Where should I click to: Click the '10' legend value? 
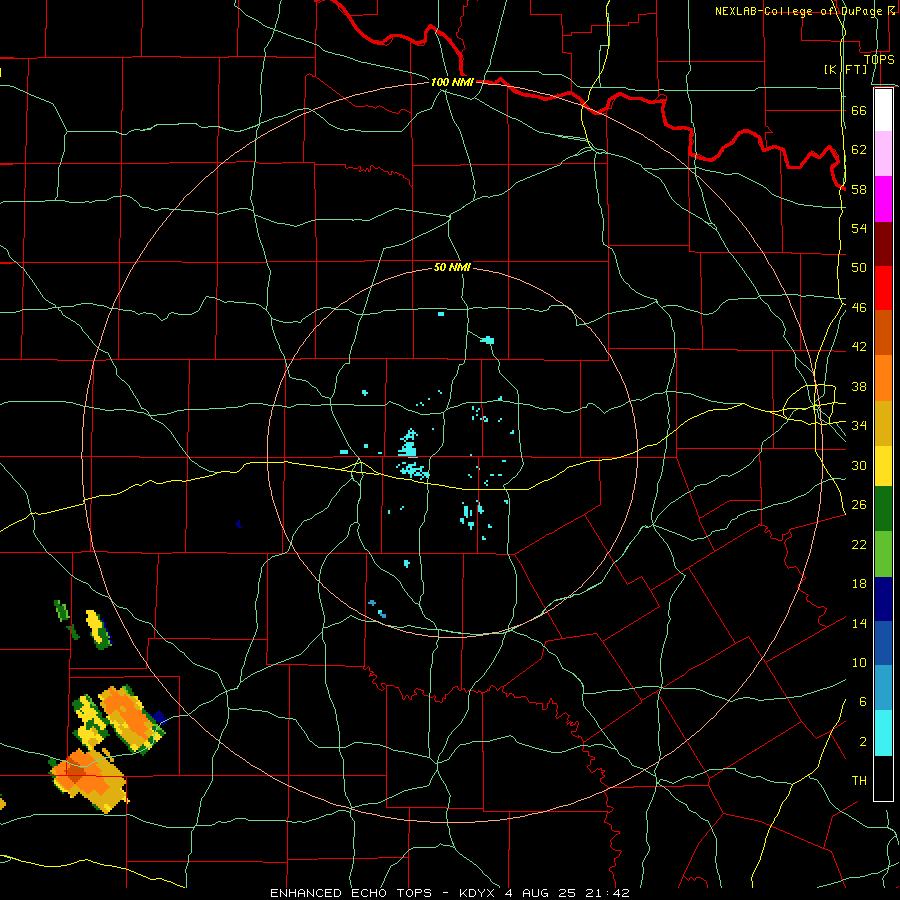coord(859,662)
